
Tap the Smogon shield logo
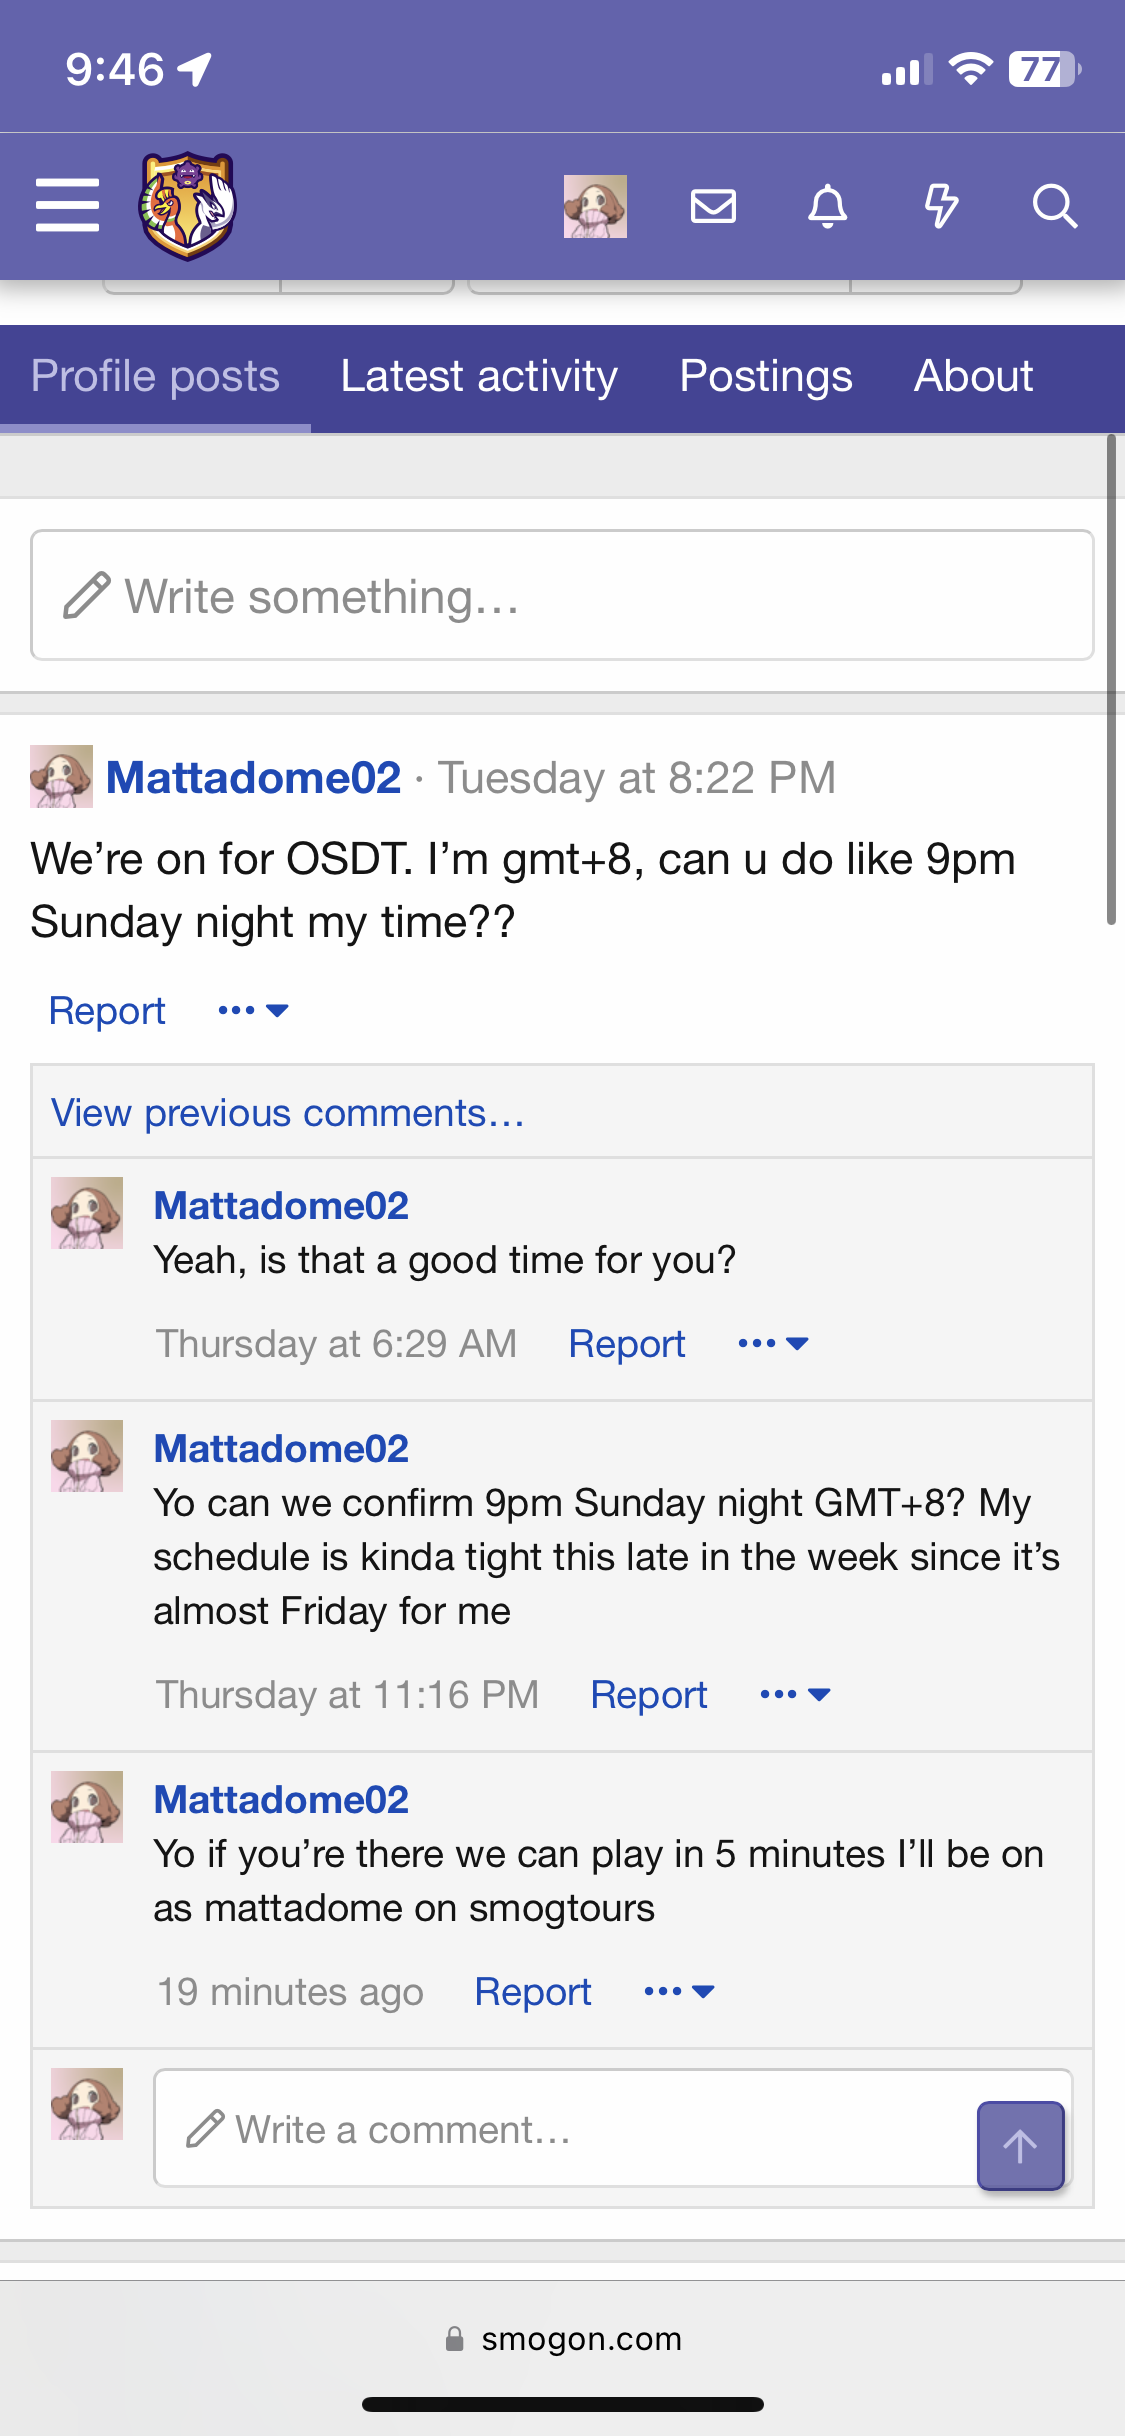click(x=187, y=206)
